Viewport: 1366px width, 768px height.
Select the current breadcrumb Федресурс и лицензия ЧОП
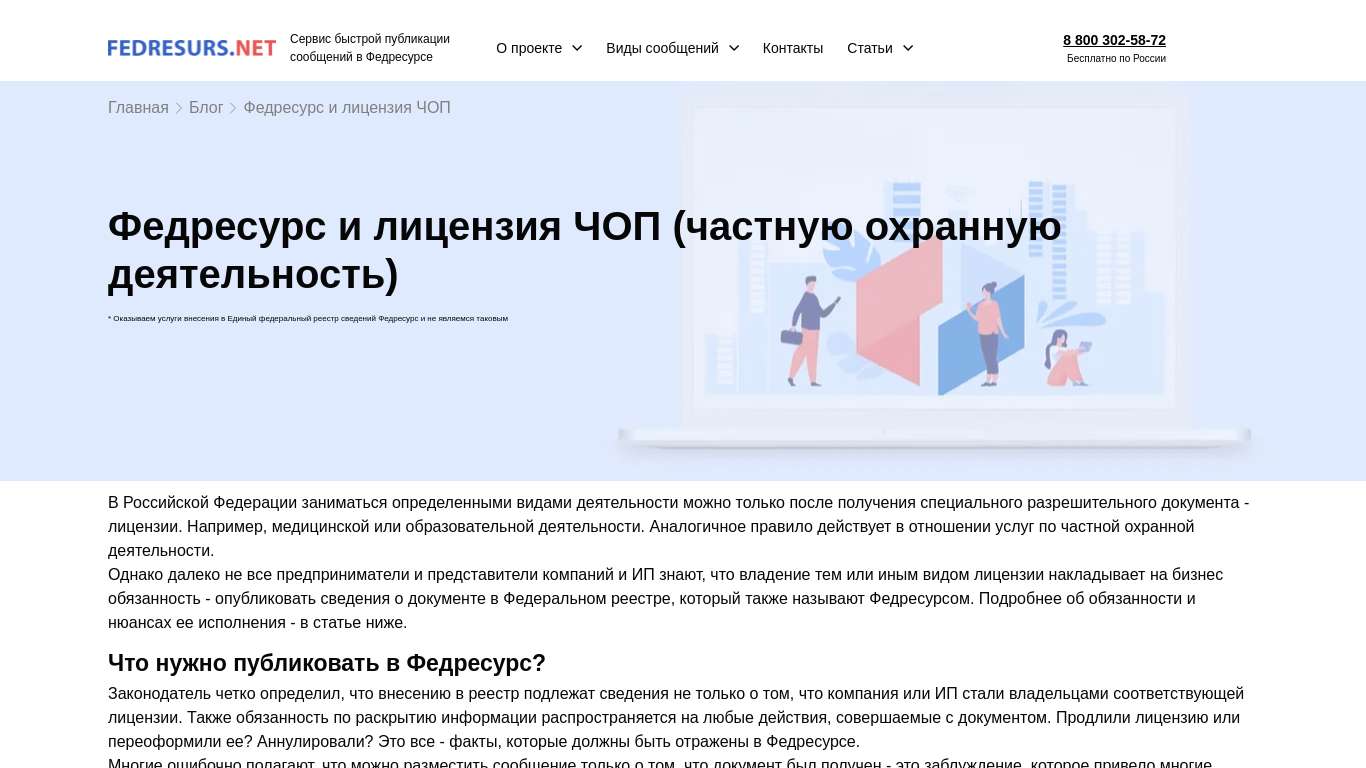pyautogui.click(x=347, y=107)
